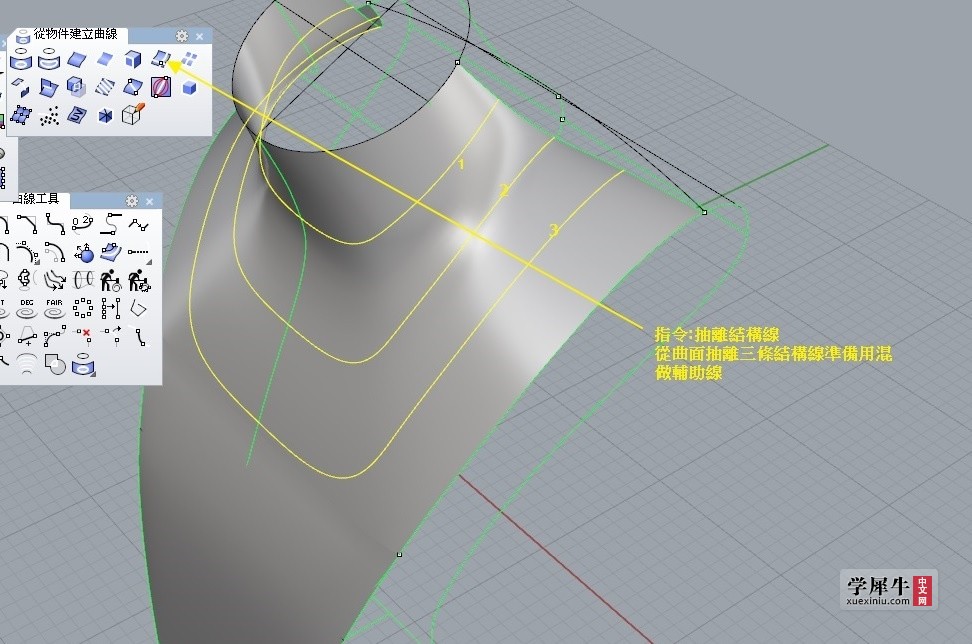Select the Create UV curves icon

click(76, 115)
